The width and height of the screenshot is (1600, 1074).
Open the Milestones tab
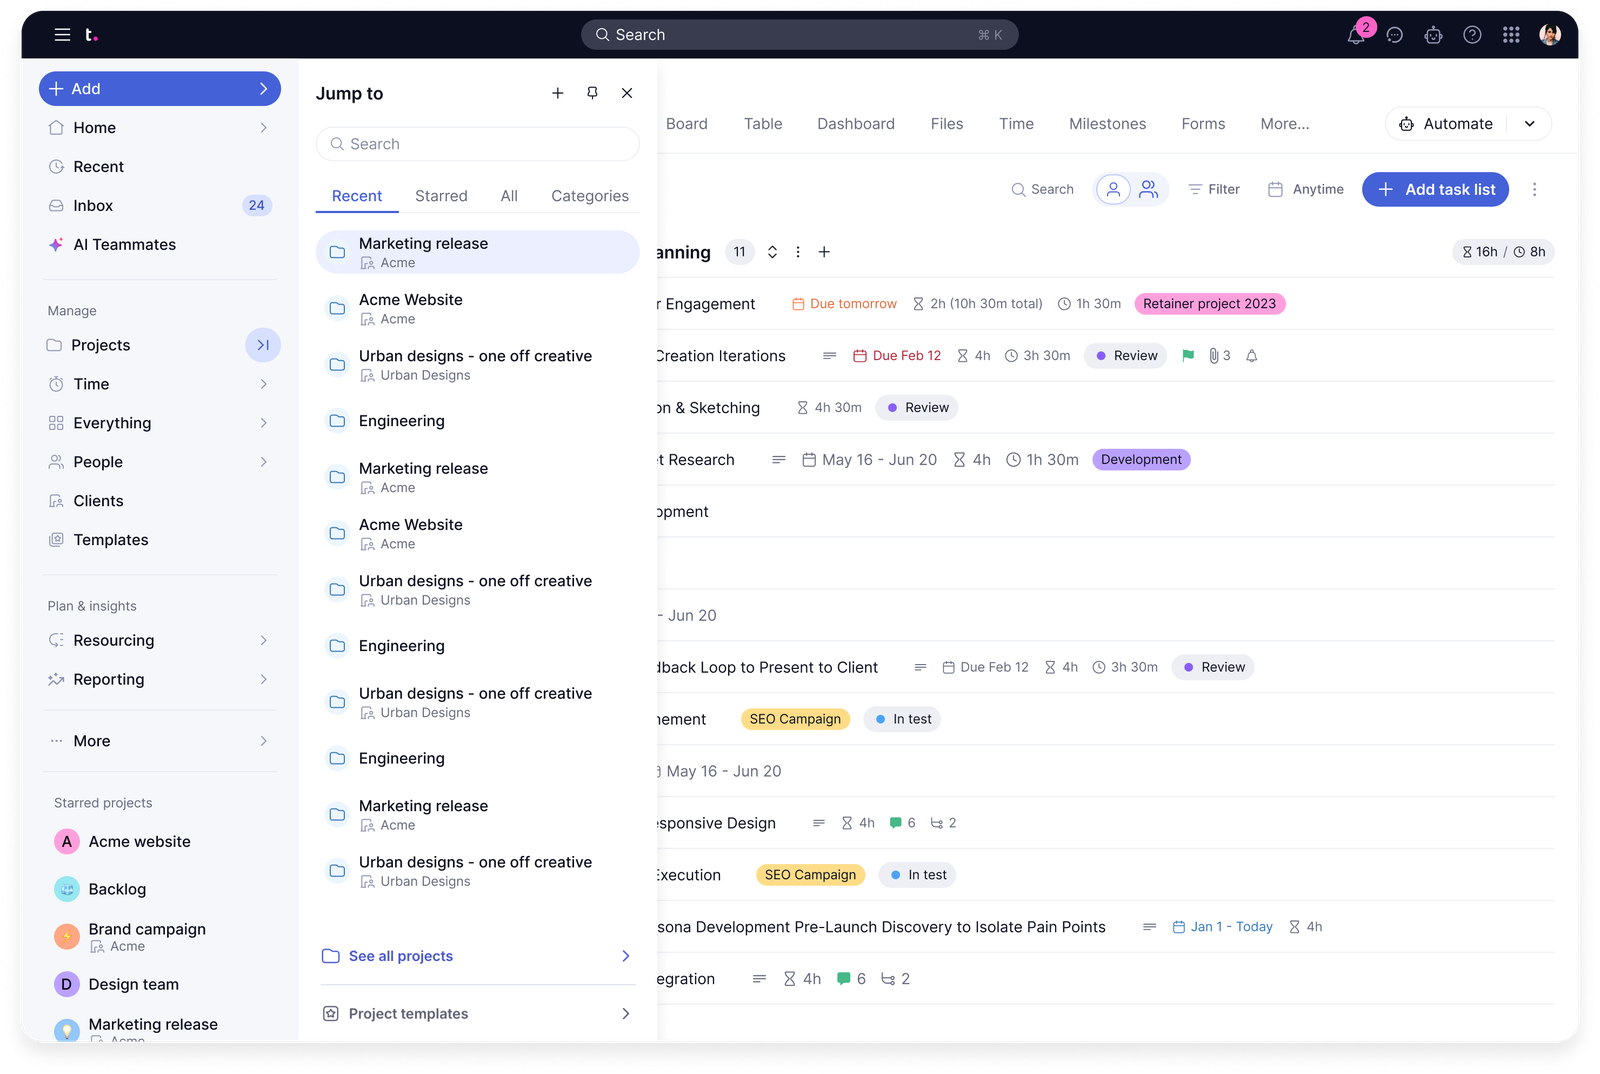[1107, 124]
